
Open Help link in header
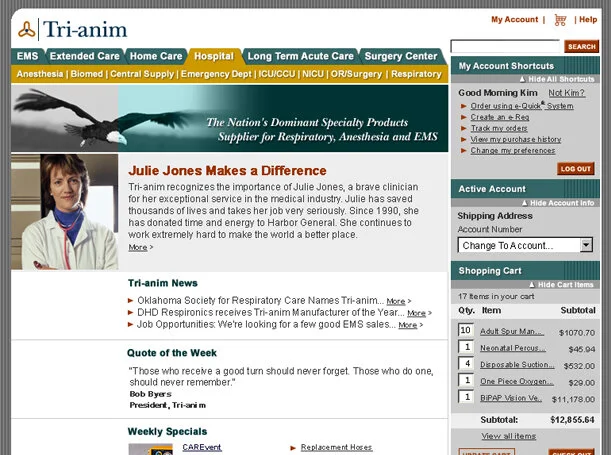pyautogui.click(x=588, y=19)
